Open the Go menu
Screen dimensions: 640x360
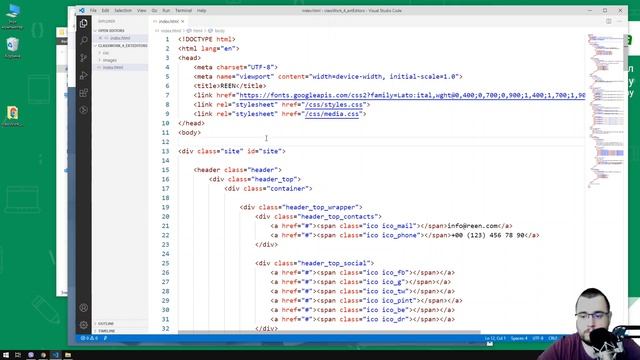(x=154, y=11)
